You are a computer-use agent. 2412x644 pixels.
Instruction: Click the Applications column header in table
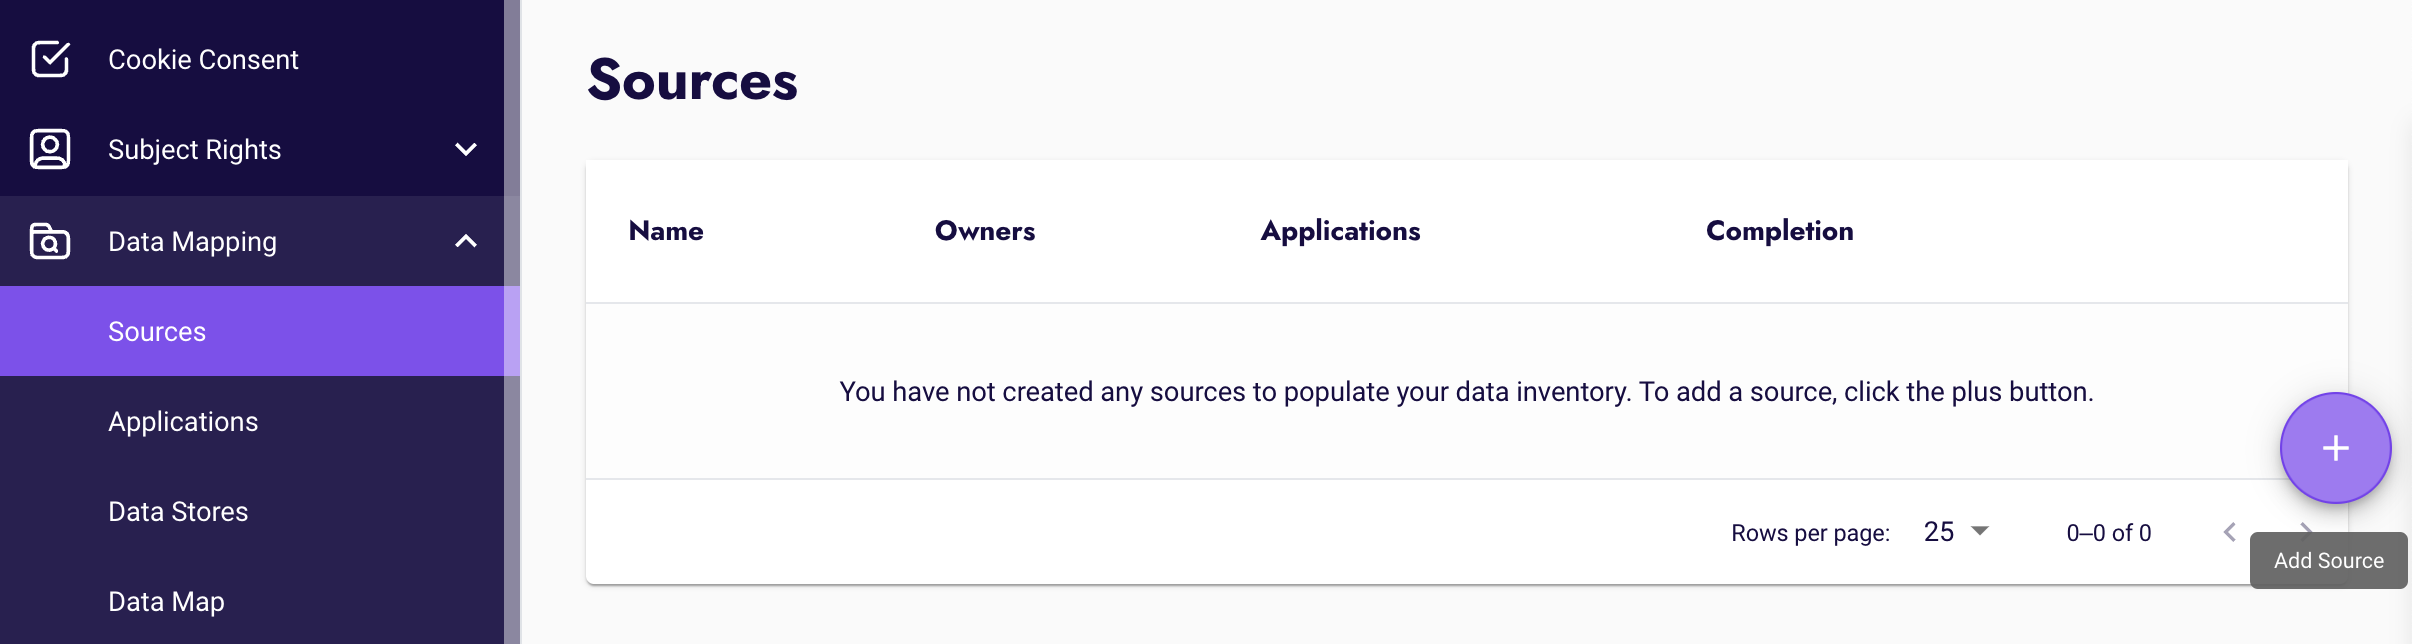pyautogui.click(x=1340, y=231)
